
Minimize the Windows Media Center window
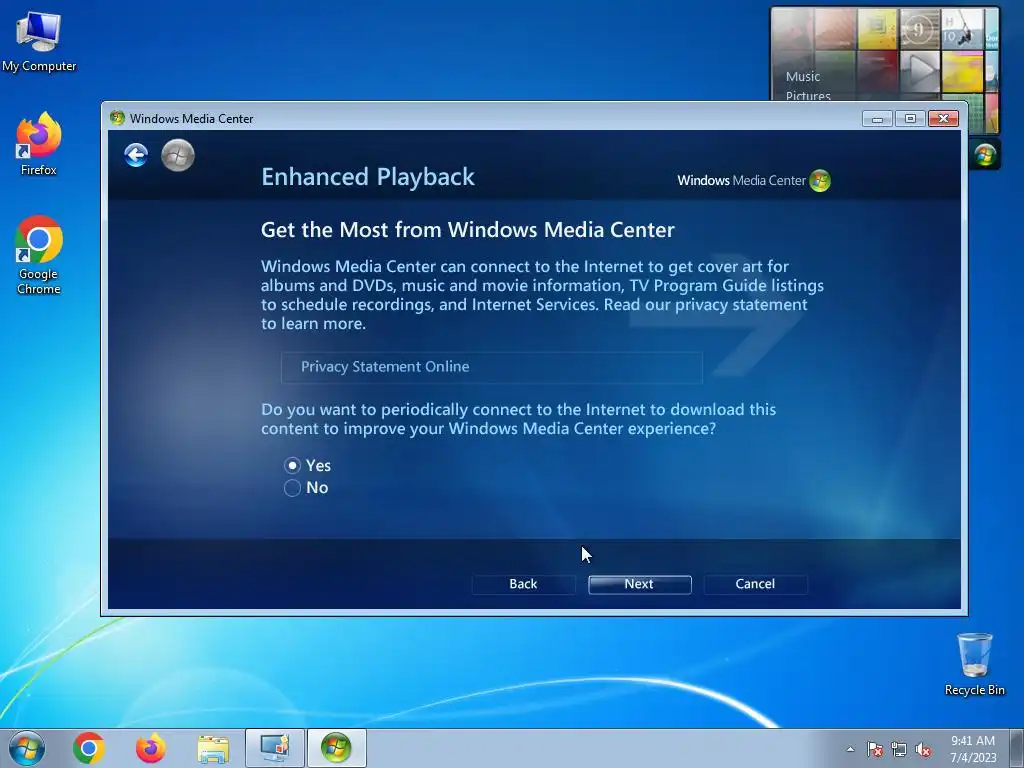(878, 119)
